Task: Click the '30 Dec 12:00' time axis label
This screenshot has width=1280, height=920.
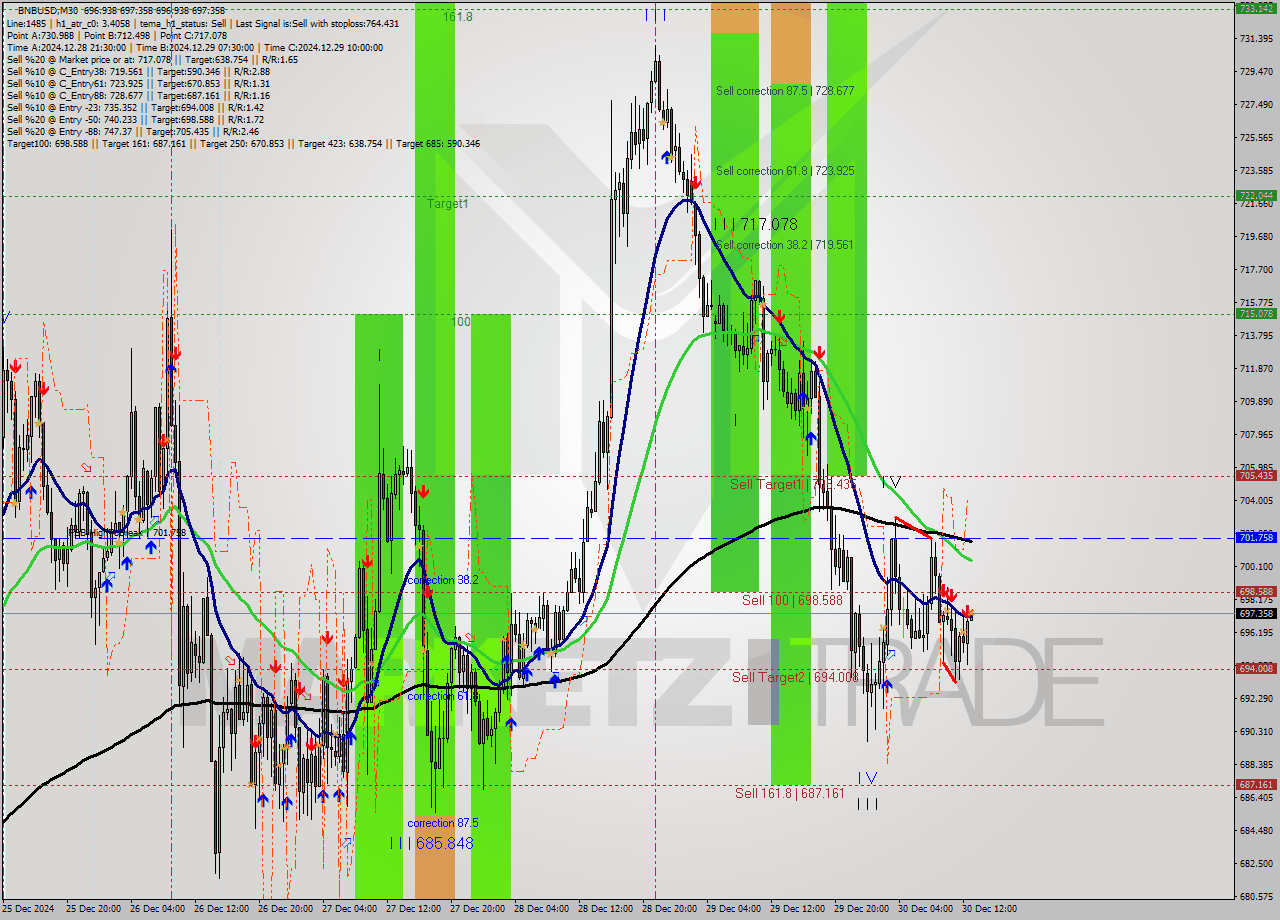Action: point(988,909)
